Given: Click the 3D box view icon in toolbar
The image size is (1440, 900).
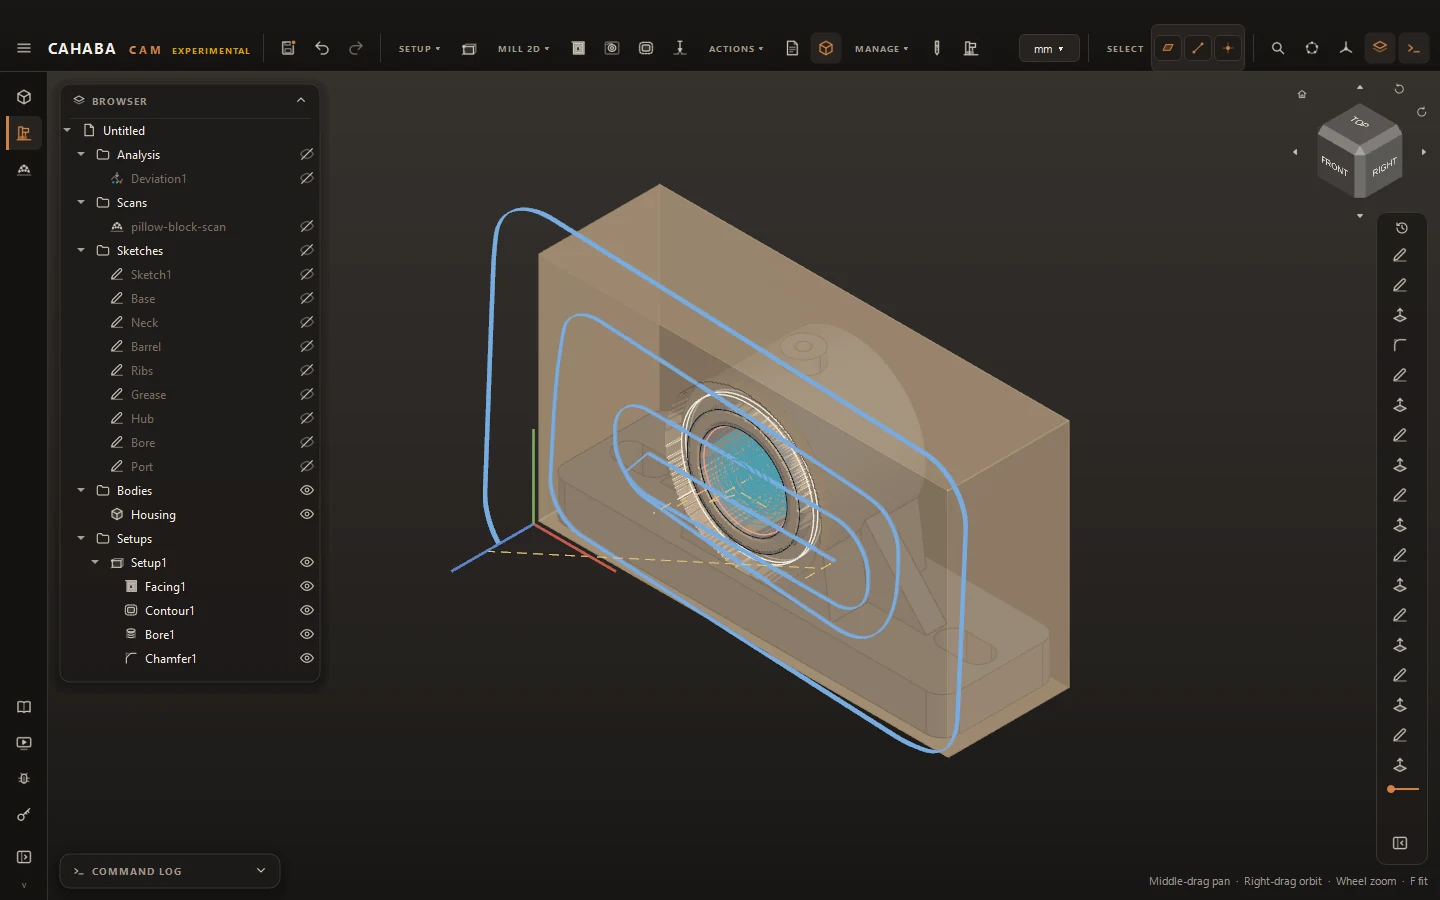Looking at the screenshot, I should (826, 48).
